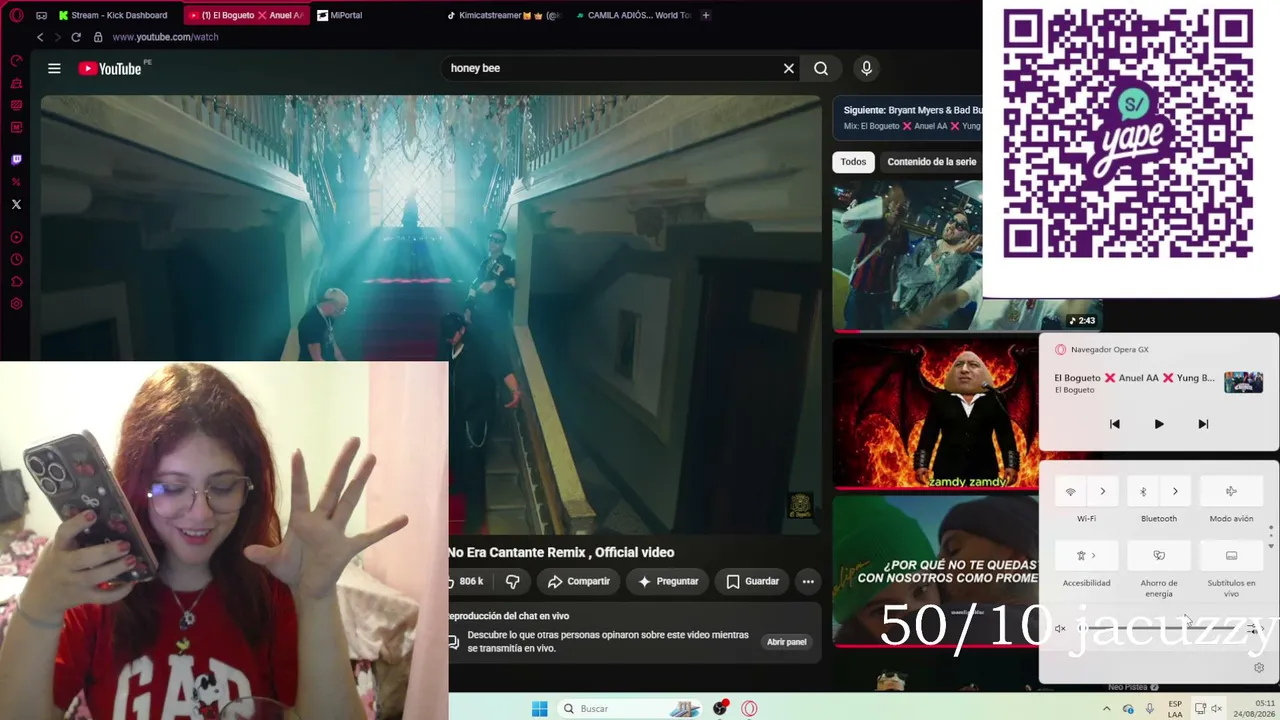Dislike the video with thumbs-down
1280x720 pixels.
point(512,581)
